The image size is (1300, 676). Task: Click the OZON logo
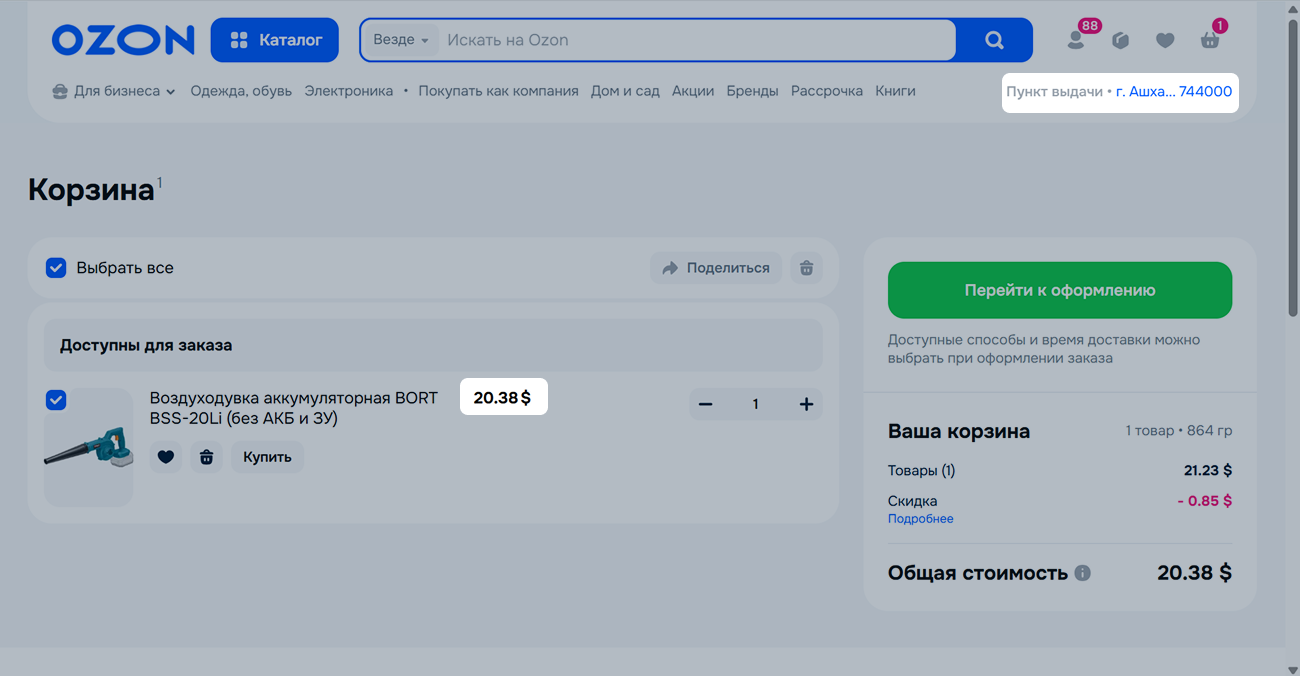[123, 40]
